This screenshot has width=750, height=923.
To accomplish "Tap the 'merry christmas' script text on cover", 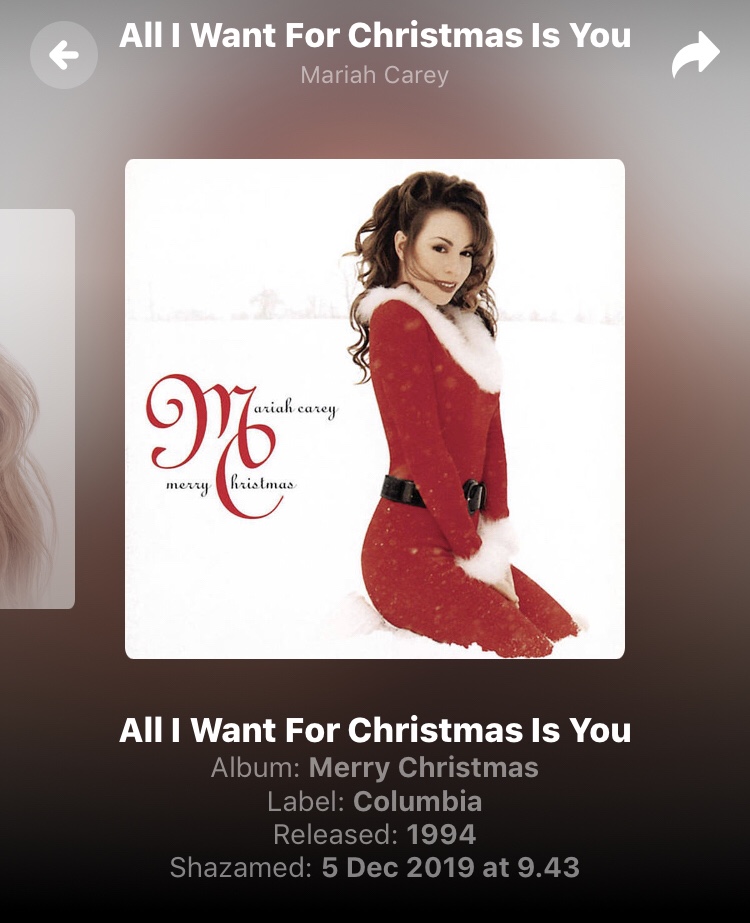I will (x=231, y=485).
